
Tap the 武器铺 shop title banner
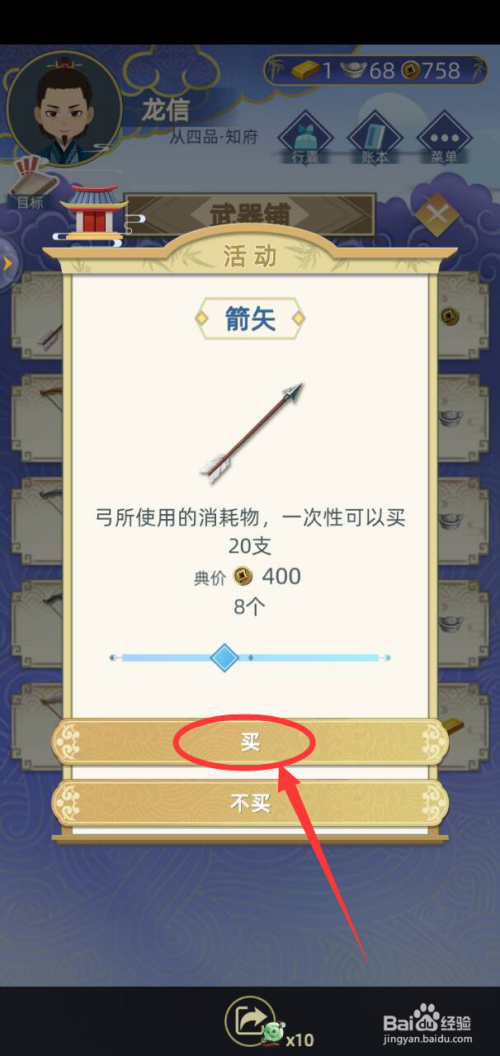click(x=250, y=215)
